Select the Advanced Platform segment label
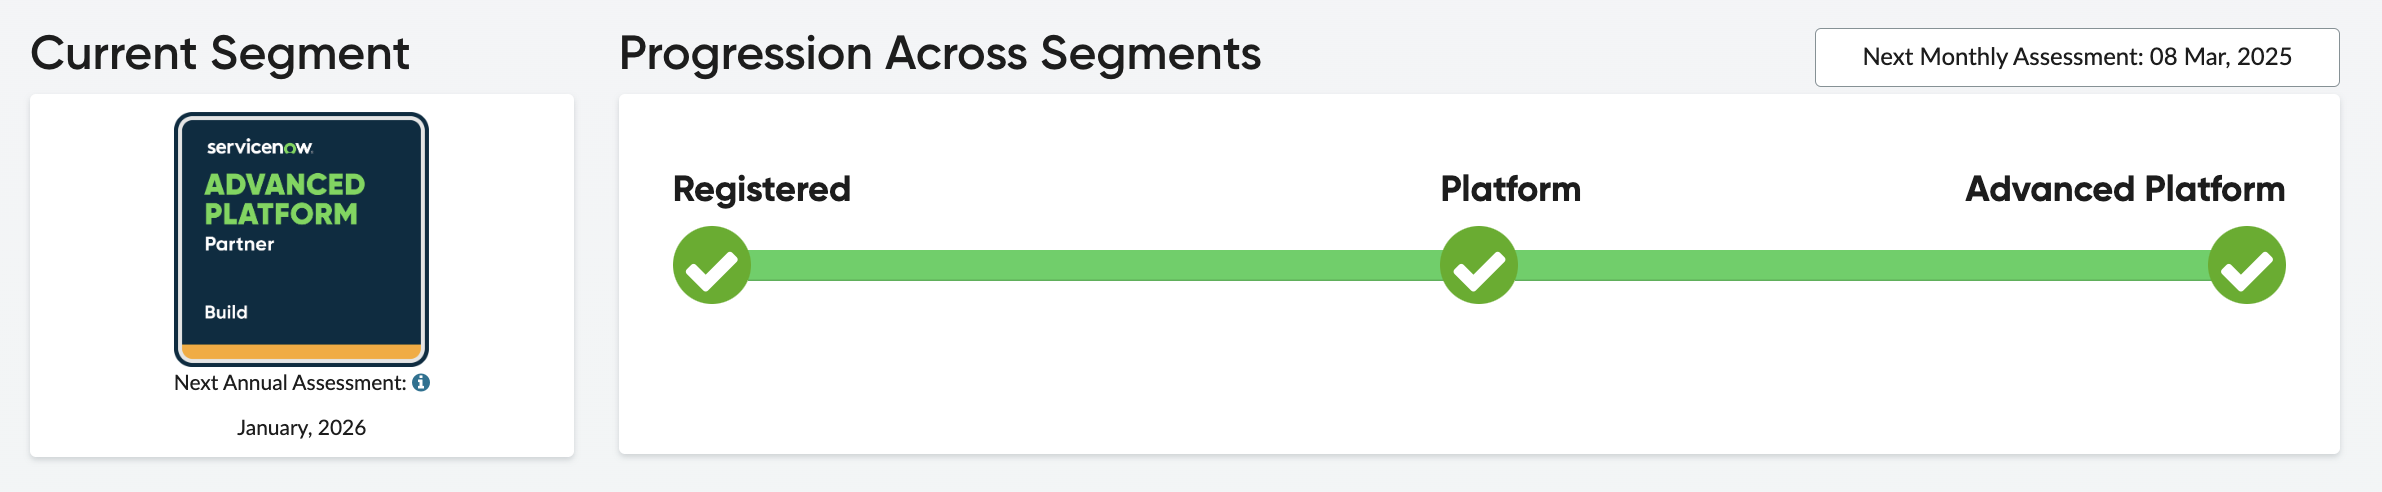 click(x=2125, y=189)
